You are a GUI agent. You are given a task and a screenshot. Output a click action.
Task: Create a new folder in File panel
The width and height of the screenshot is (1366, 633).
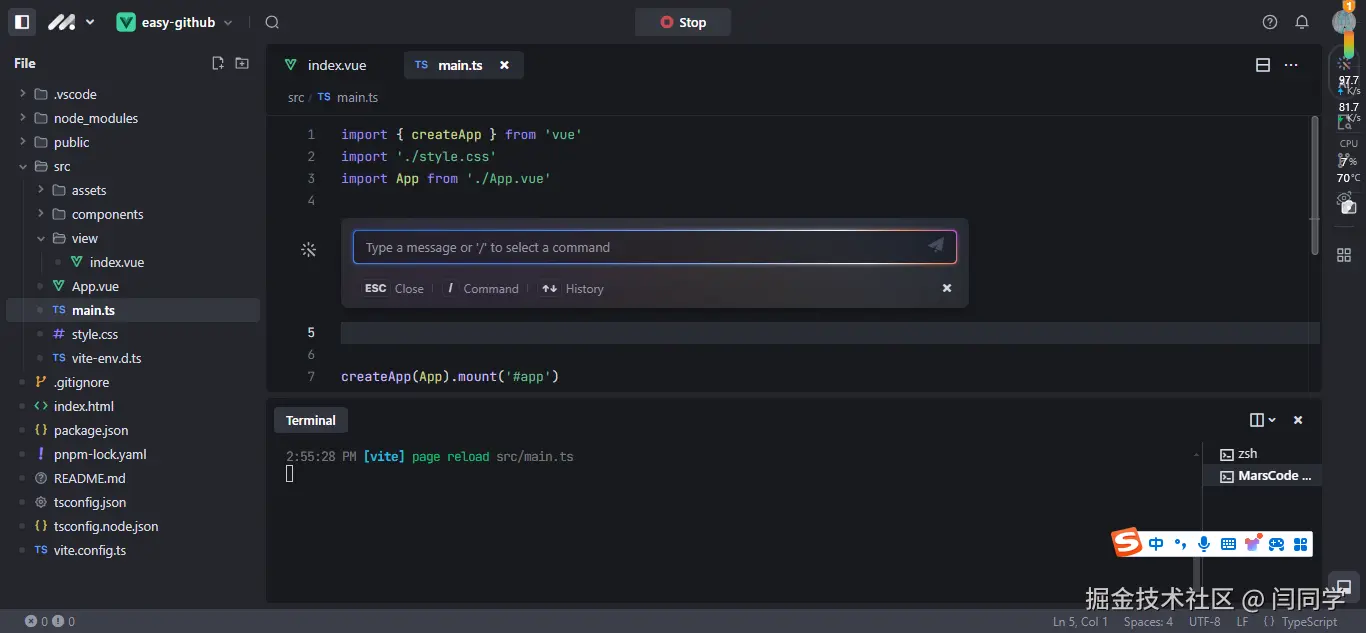pos(242,63)
